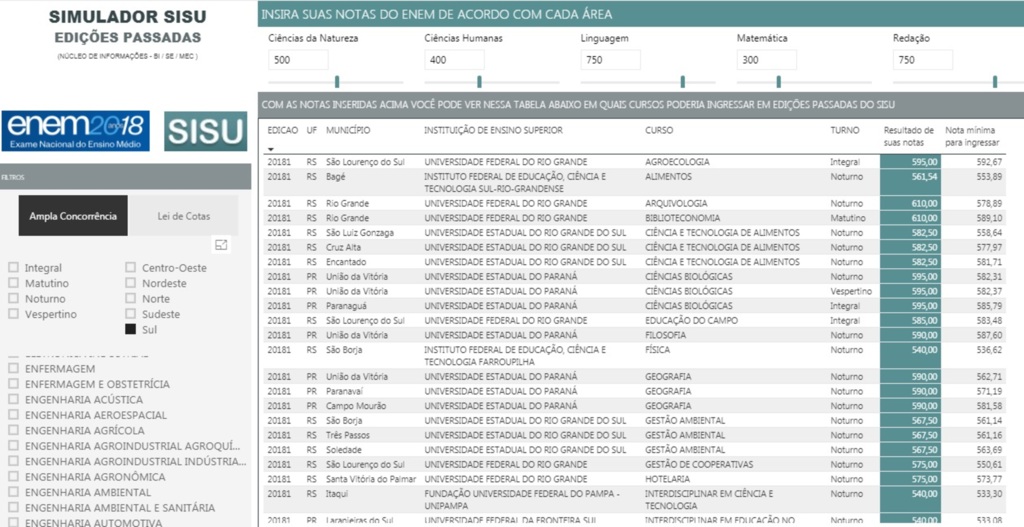Click the Itaqui municipality cell
The height and width of the screenshot is (527, 1024).
pyautogui.click(x=336, y=494)
